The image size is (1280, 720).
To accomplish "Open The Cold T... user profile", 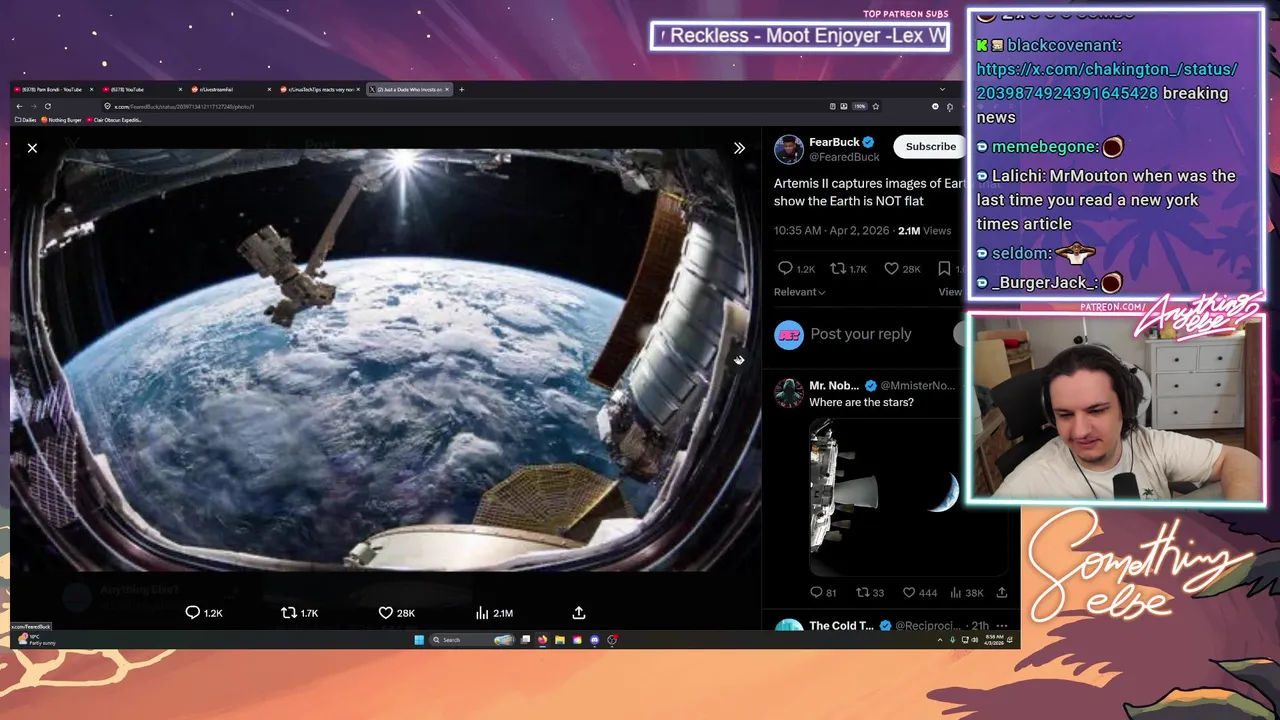I will point(841,626).
